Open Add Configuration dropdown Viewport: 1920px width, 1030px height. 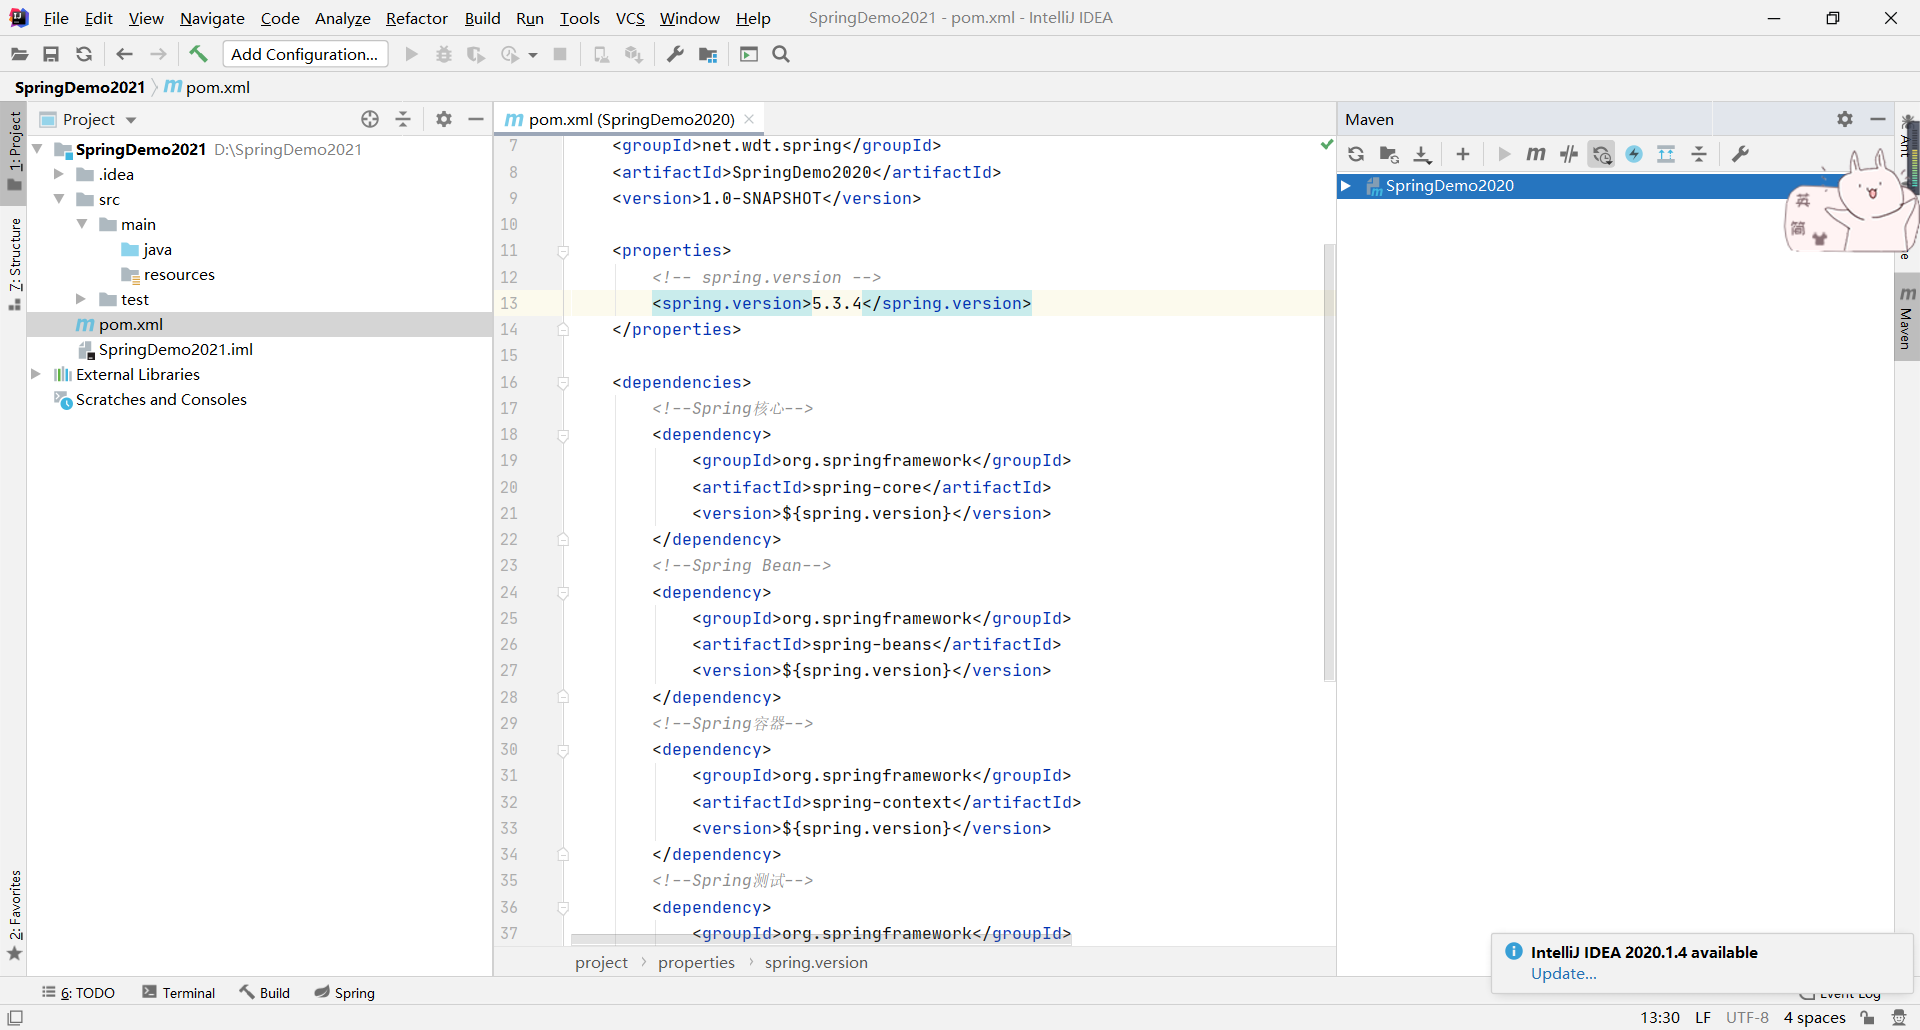[x=305, y=54]
